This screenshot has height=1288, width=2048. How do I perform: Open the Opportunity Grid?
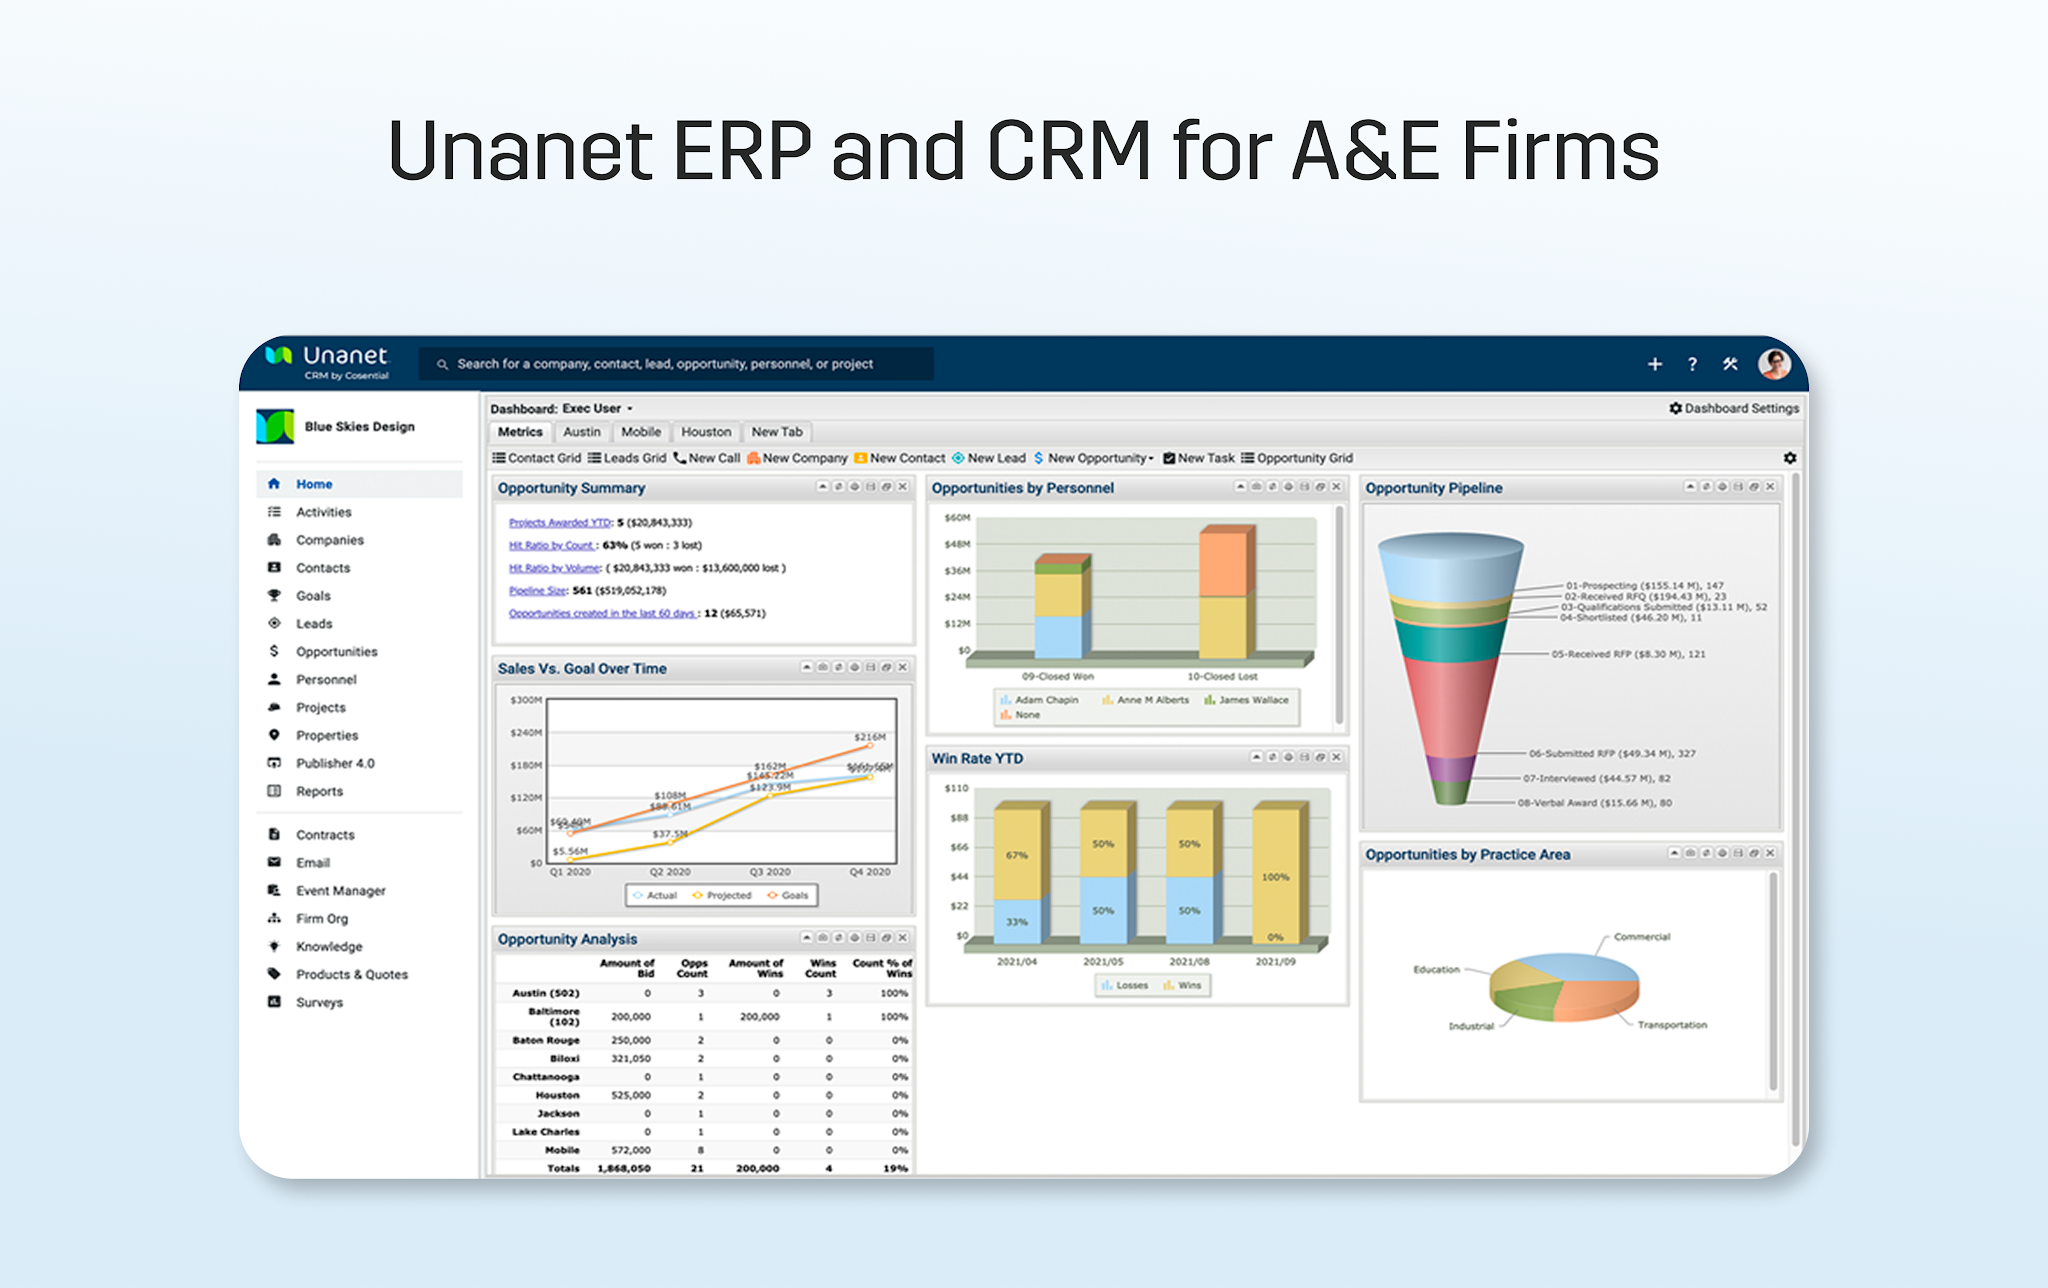pos(1297,458)
